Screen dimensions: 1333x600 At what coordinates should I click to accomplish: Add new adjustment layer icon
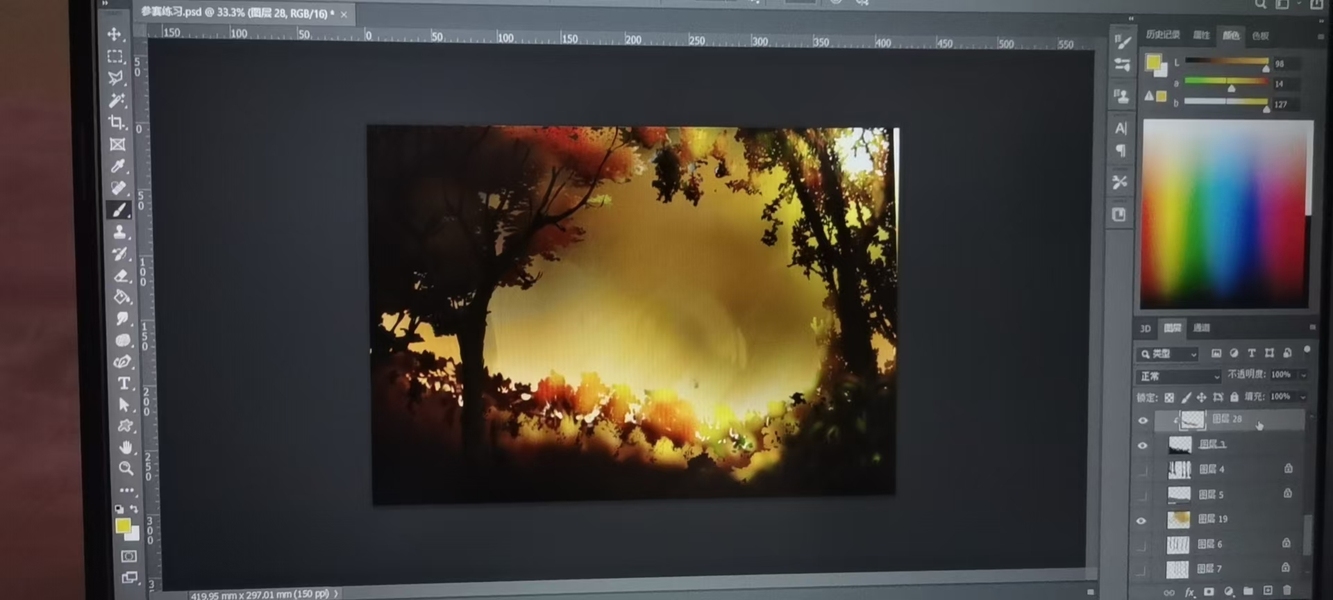[1229, 592]
